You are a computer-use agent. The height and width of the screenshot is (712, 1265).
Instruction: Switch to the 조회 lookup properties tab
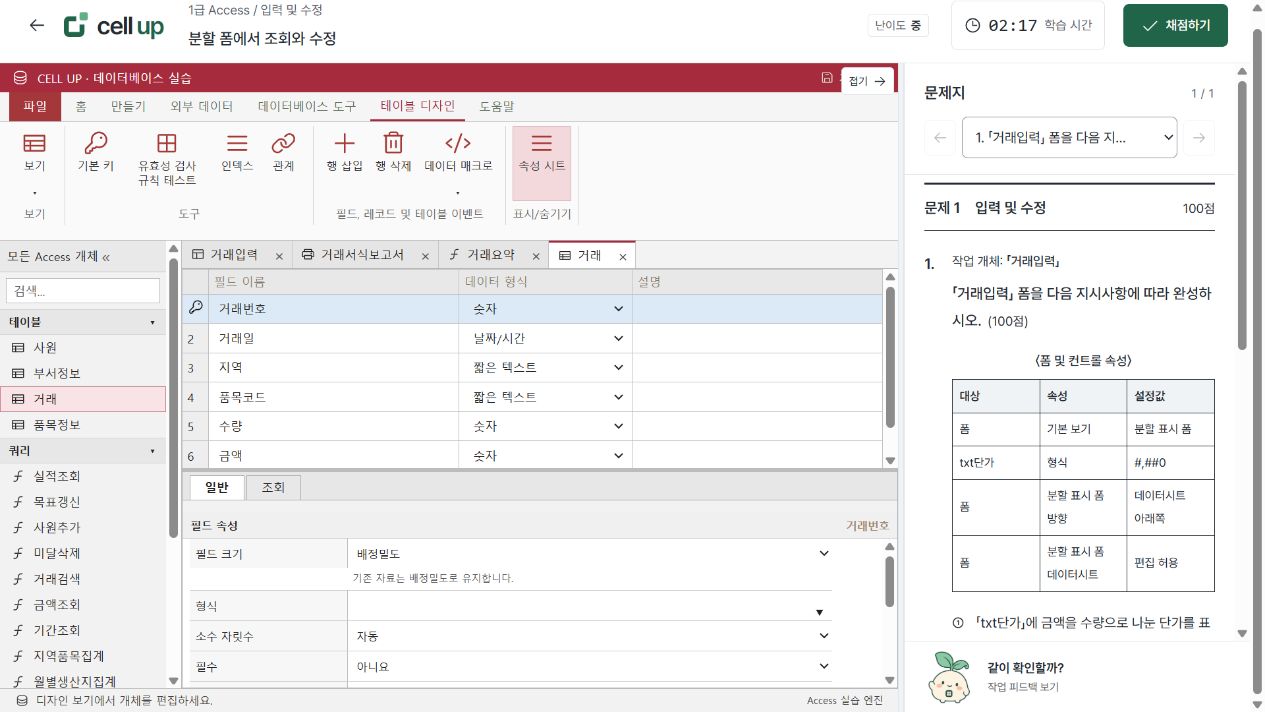point(273,487)
